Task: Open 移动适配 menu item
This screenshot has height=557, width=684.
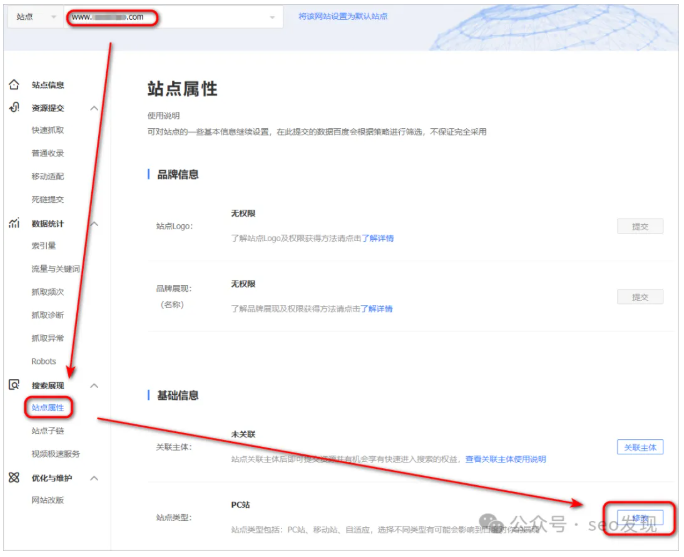Action: click(48, 176)
